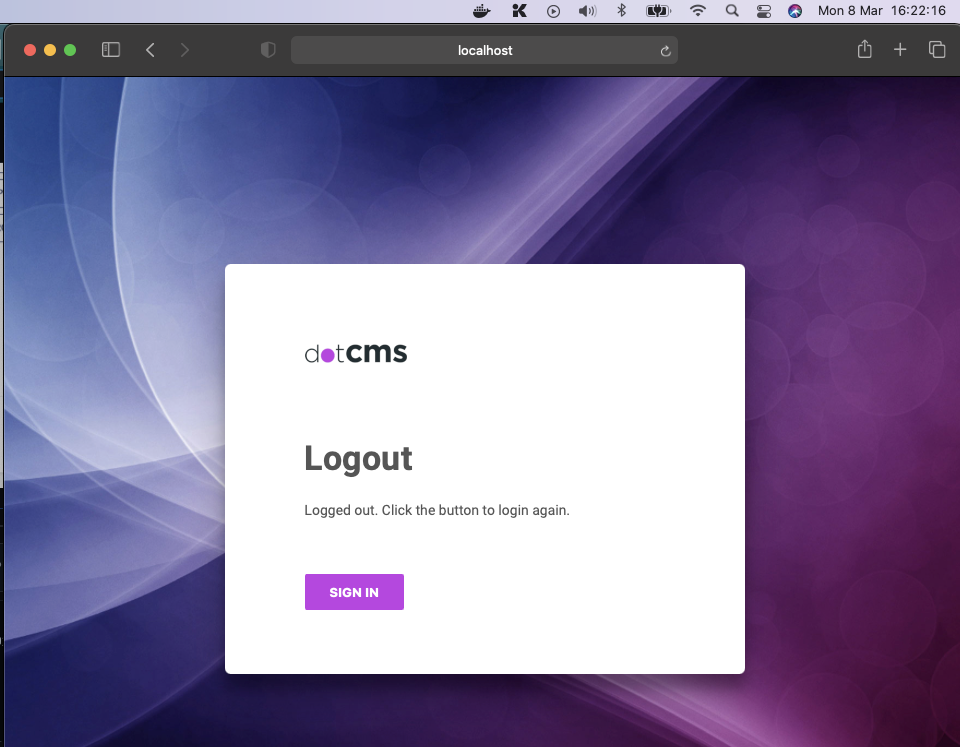Click the dotCMS logo
The image size is (960, 747).
pos(356,353)
